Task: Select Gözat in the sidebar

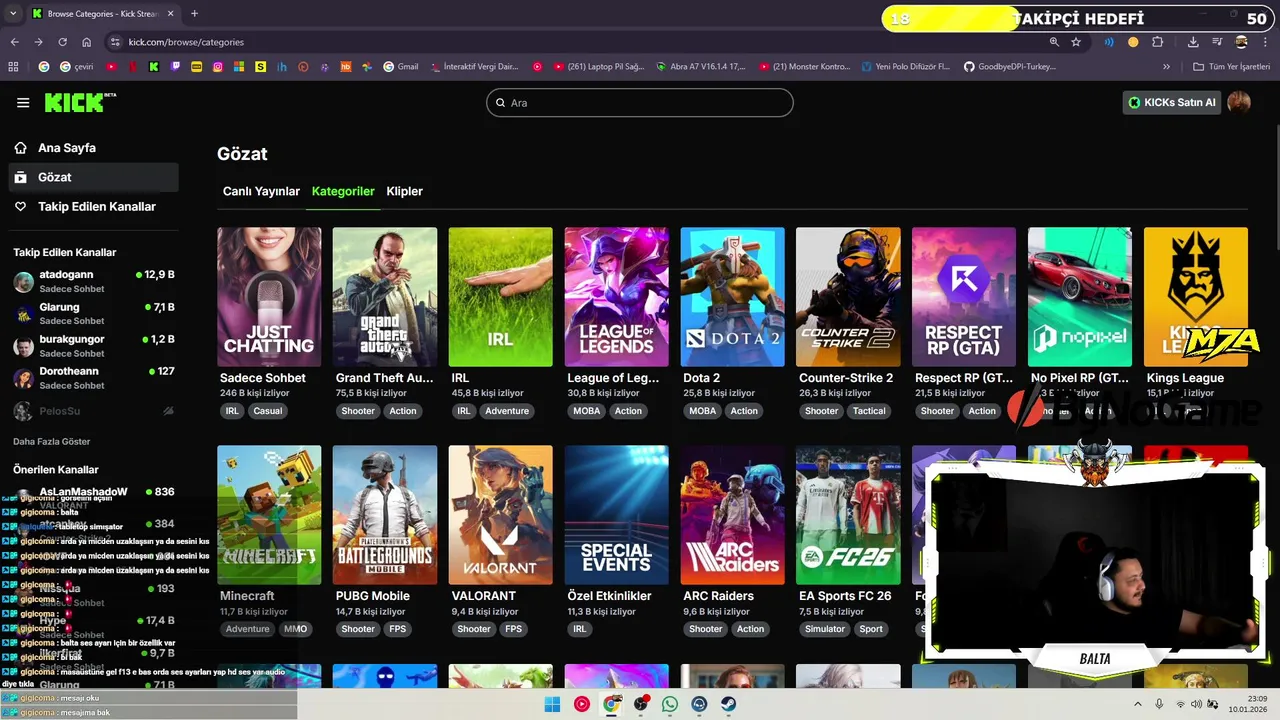Action: 95,177
